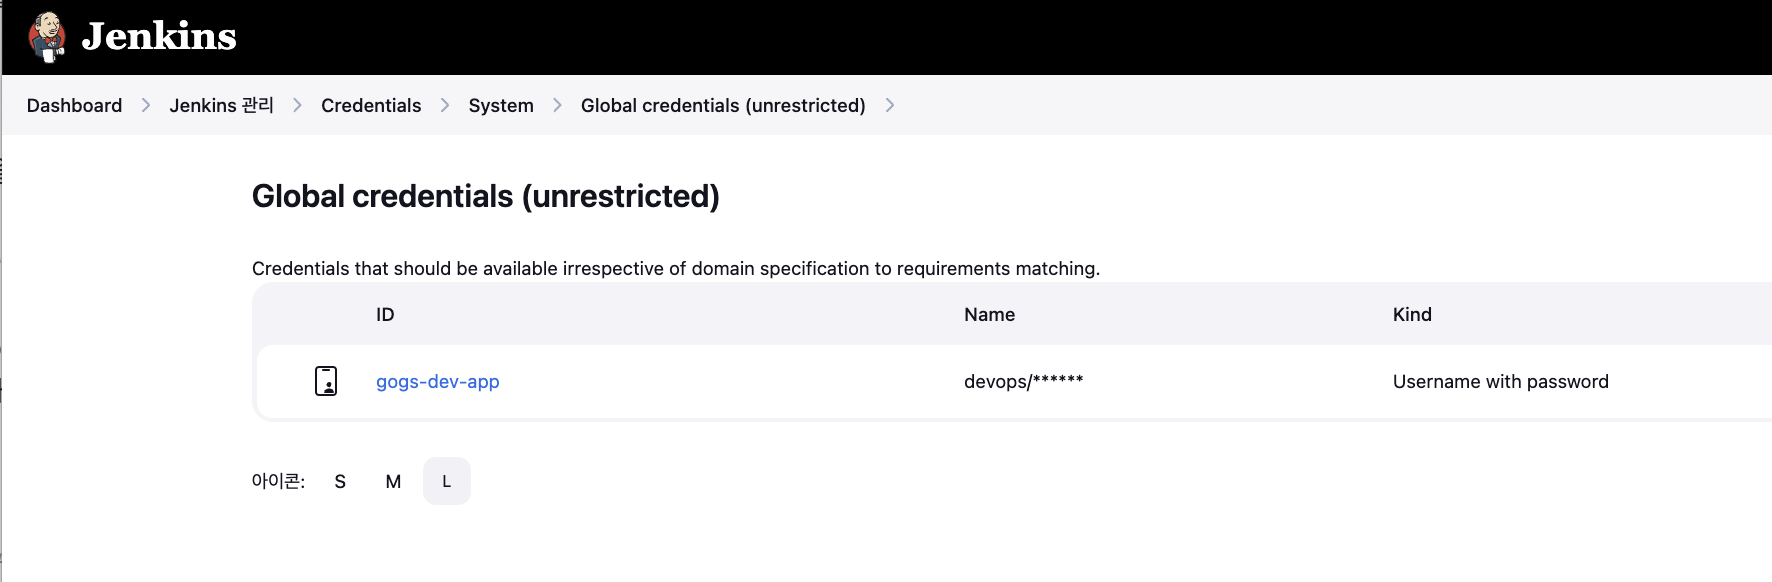The height and width of the screenshot is (582, 1772).
Task: Select the L icon size option
Action: click(x=446, y=481)
